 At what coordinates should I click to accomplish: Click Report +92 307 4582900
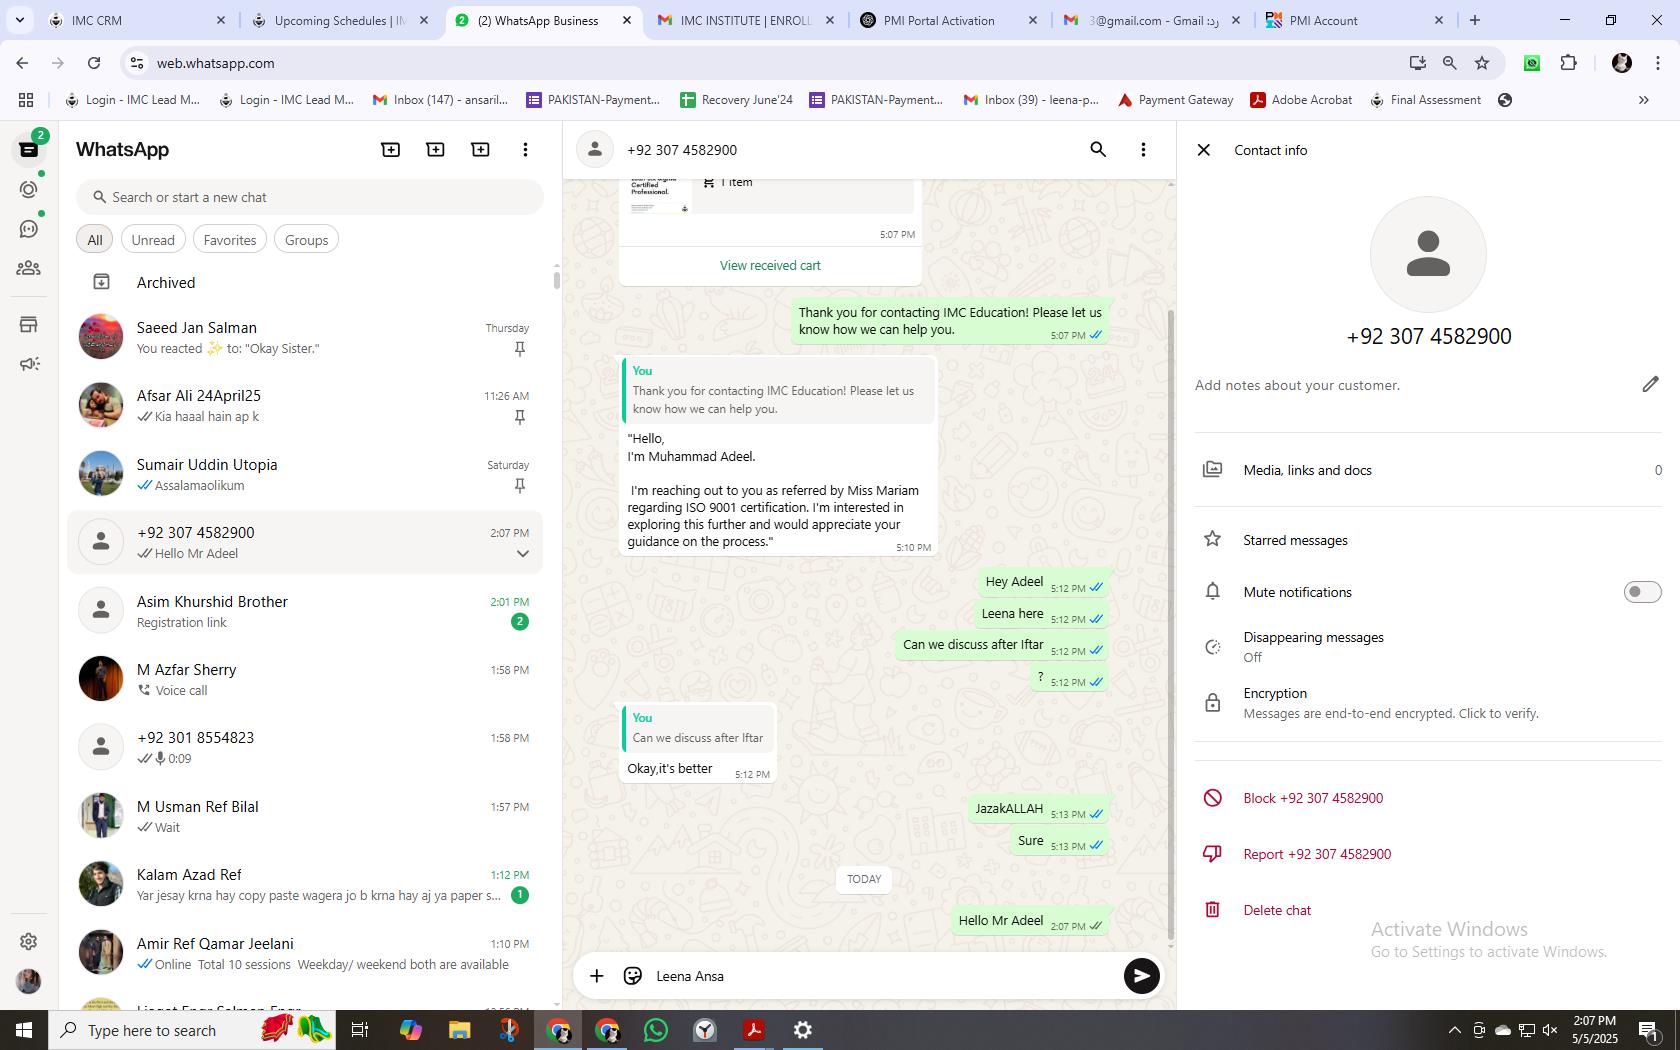click(x=1317, y=854)
